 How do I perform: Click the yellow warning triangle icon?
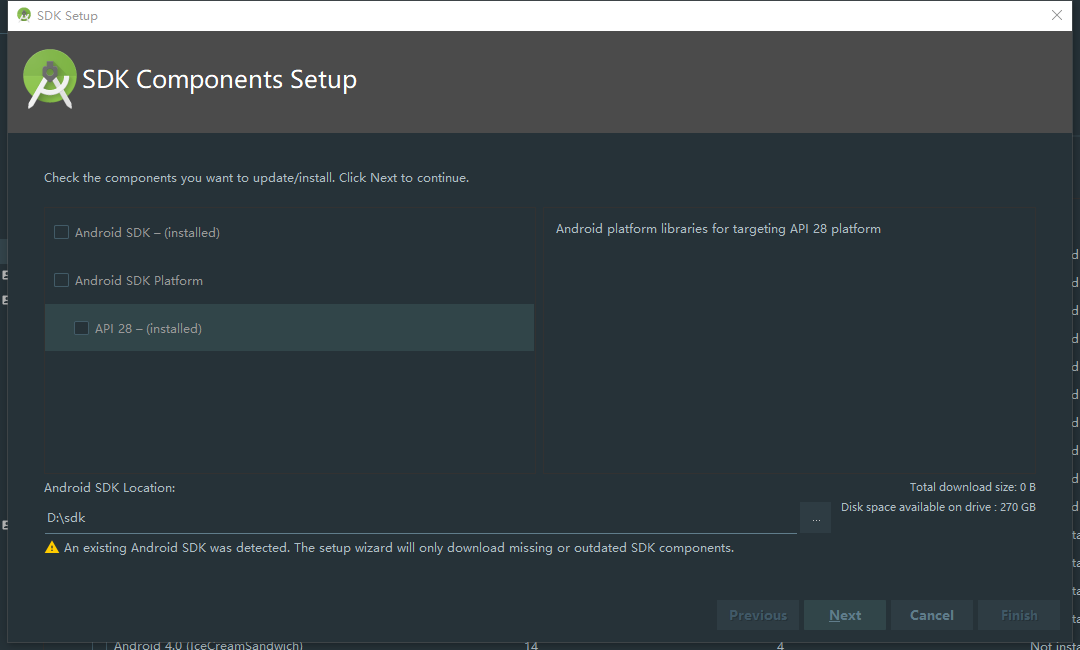tap(49, 547)
